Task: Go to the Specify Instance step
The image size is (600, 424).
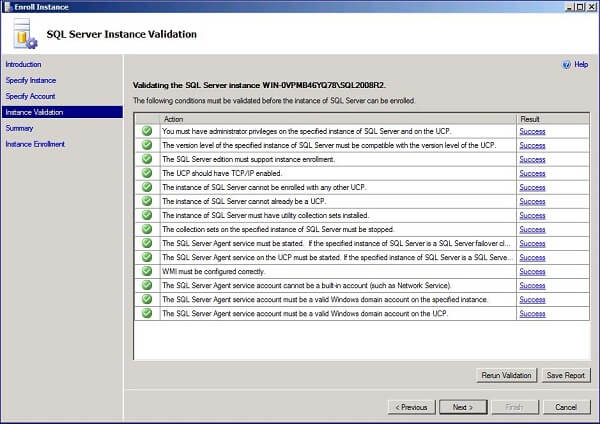Action: tap(31, 80)
